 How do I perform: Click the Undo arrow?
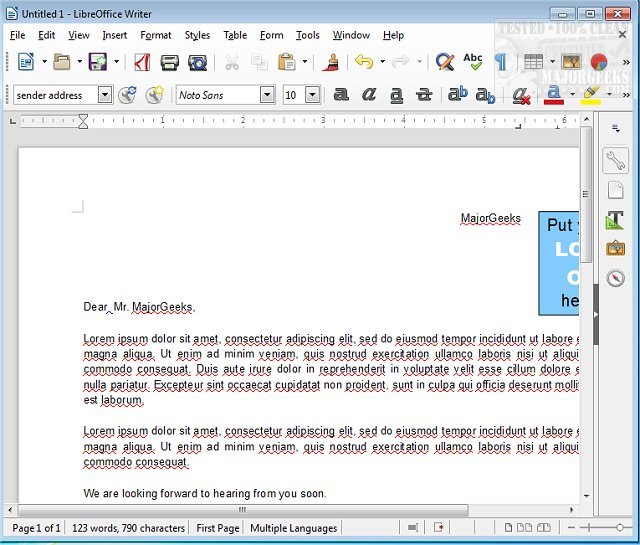(364, 62)
